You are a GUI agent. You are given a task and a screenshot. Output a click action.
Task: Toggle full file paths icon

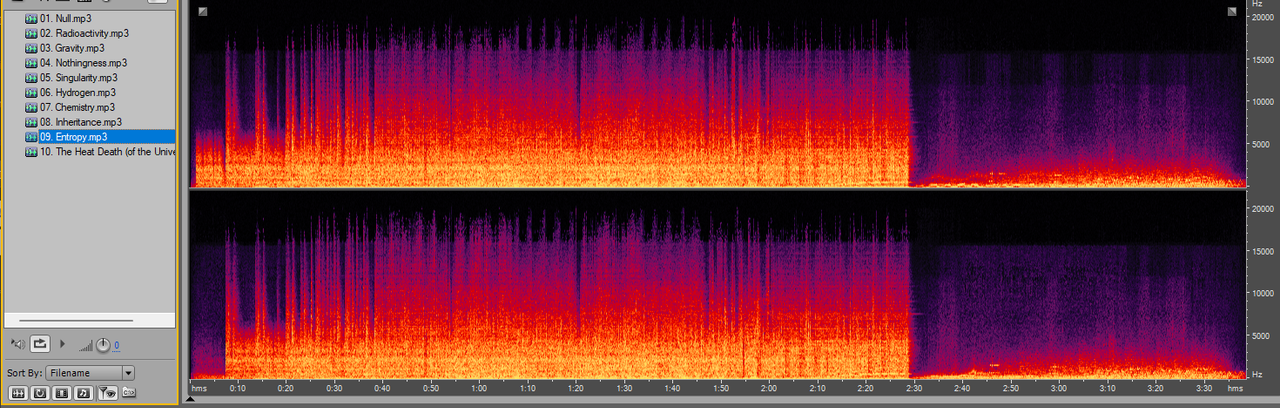tap(128, 392)
